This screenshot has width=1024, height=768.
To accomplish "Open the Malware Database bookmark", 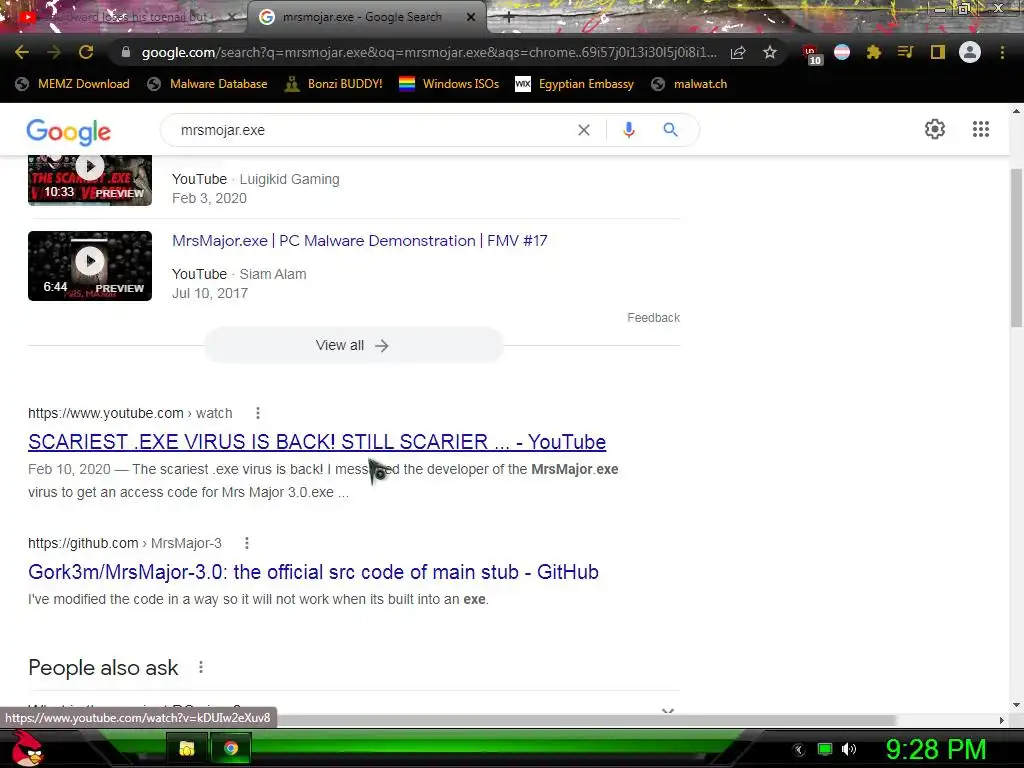I will 208,84.
